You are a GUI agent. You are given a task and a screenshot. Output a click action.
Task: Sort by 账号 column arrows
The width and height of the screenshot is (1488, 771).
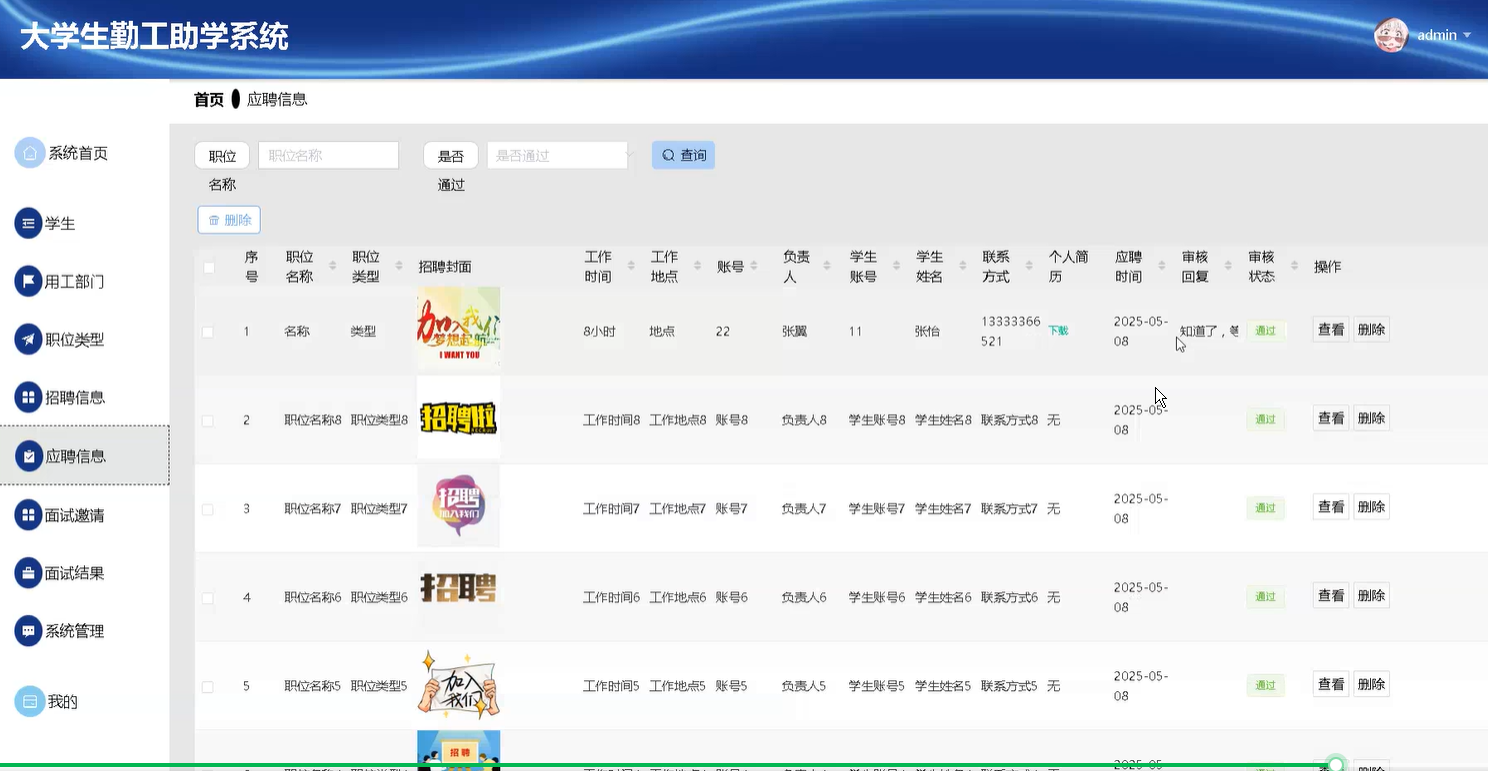coord(756,266)
